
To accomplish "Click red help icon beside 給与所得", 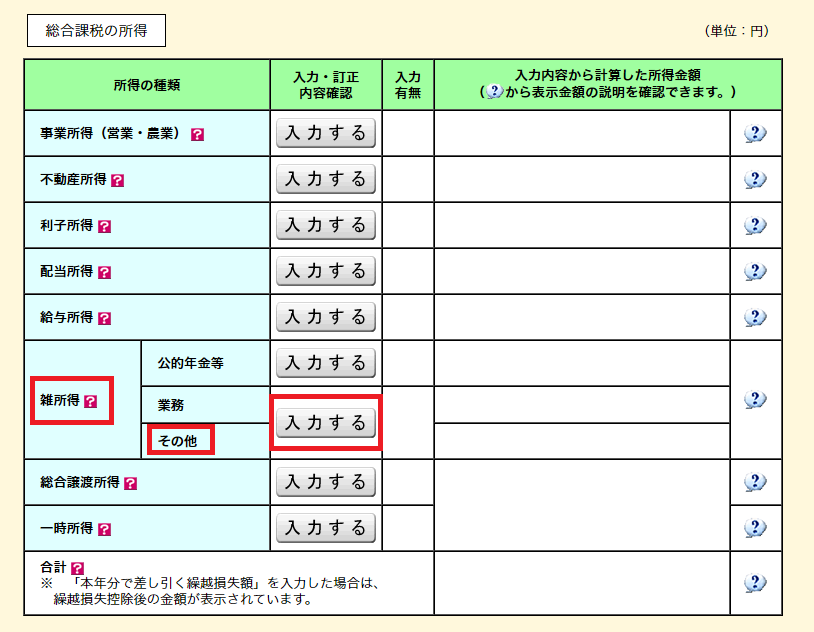I will point(105,318).
